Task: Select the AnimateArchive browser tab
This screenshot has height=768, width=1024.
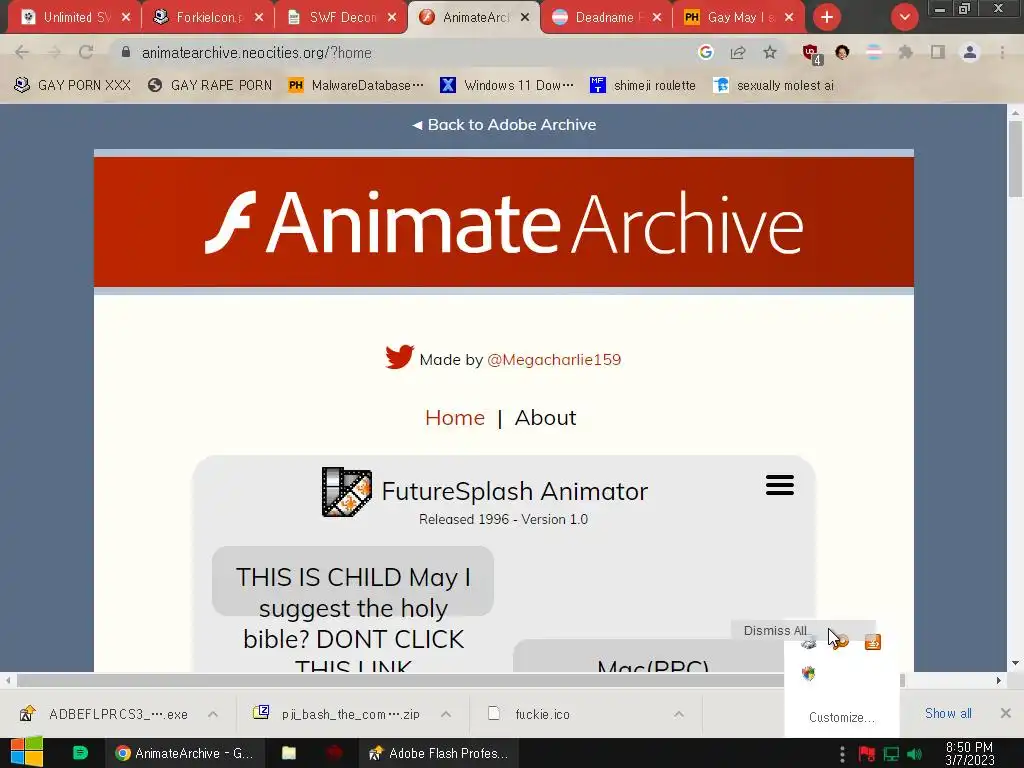Action: [473, 17]
